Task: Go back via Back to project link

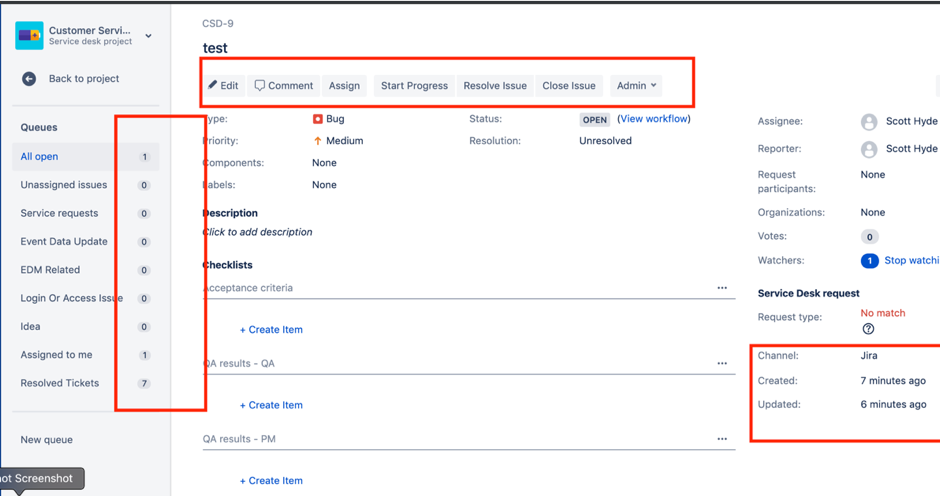Action: point(84,79)
